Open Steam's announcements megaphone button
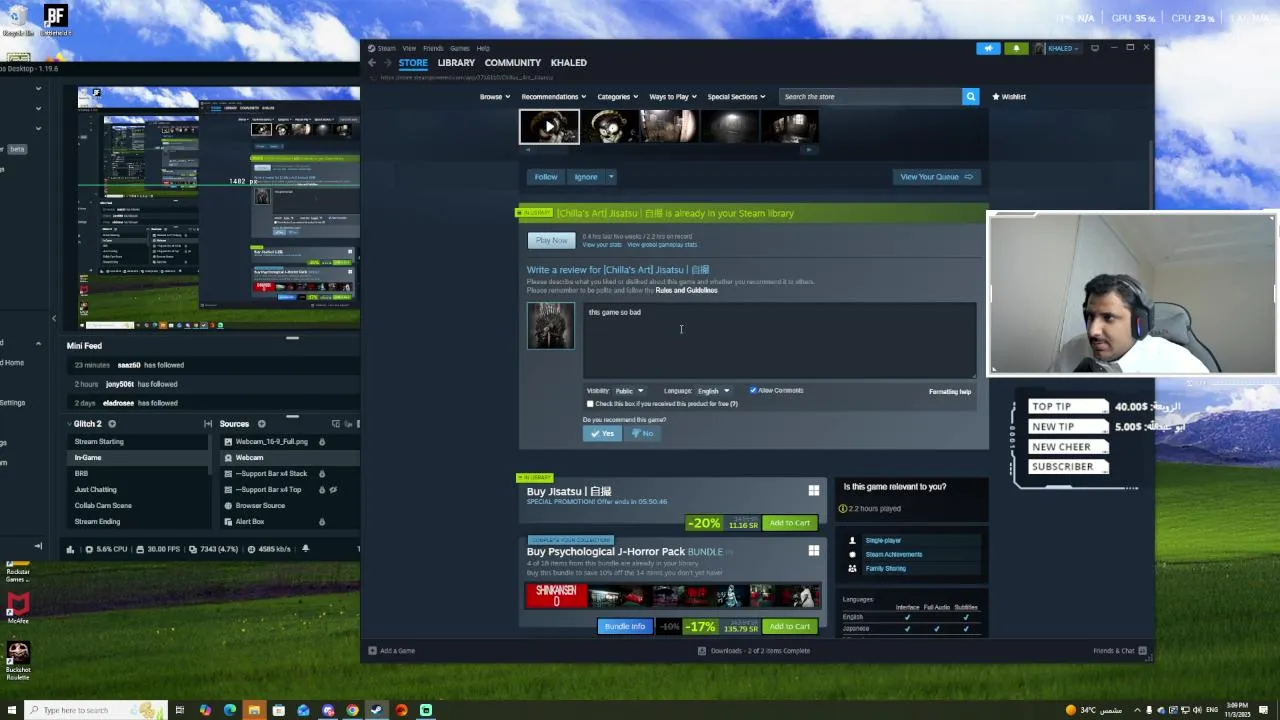 [x=988, y=48]
